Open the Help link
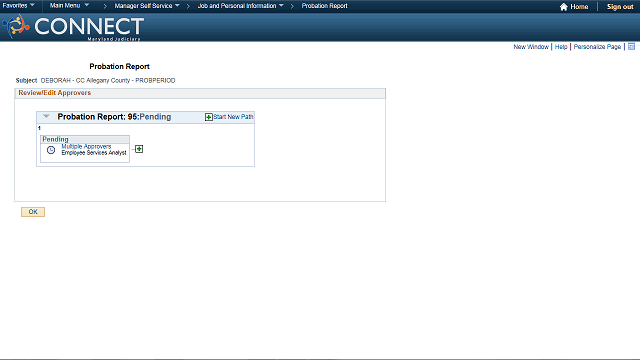 561,47
